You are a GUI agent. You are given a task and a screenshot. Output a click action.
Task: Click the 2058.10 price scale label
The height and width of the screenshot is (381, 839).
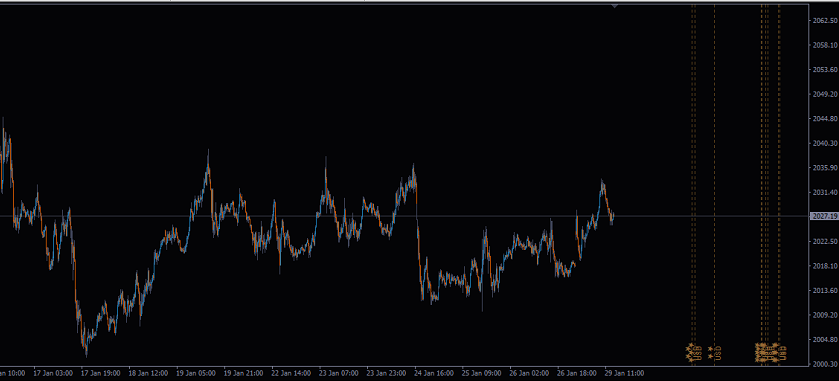[x=825, y=45]
